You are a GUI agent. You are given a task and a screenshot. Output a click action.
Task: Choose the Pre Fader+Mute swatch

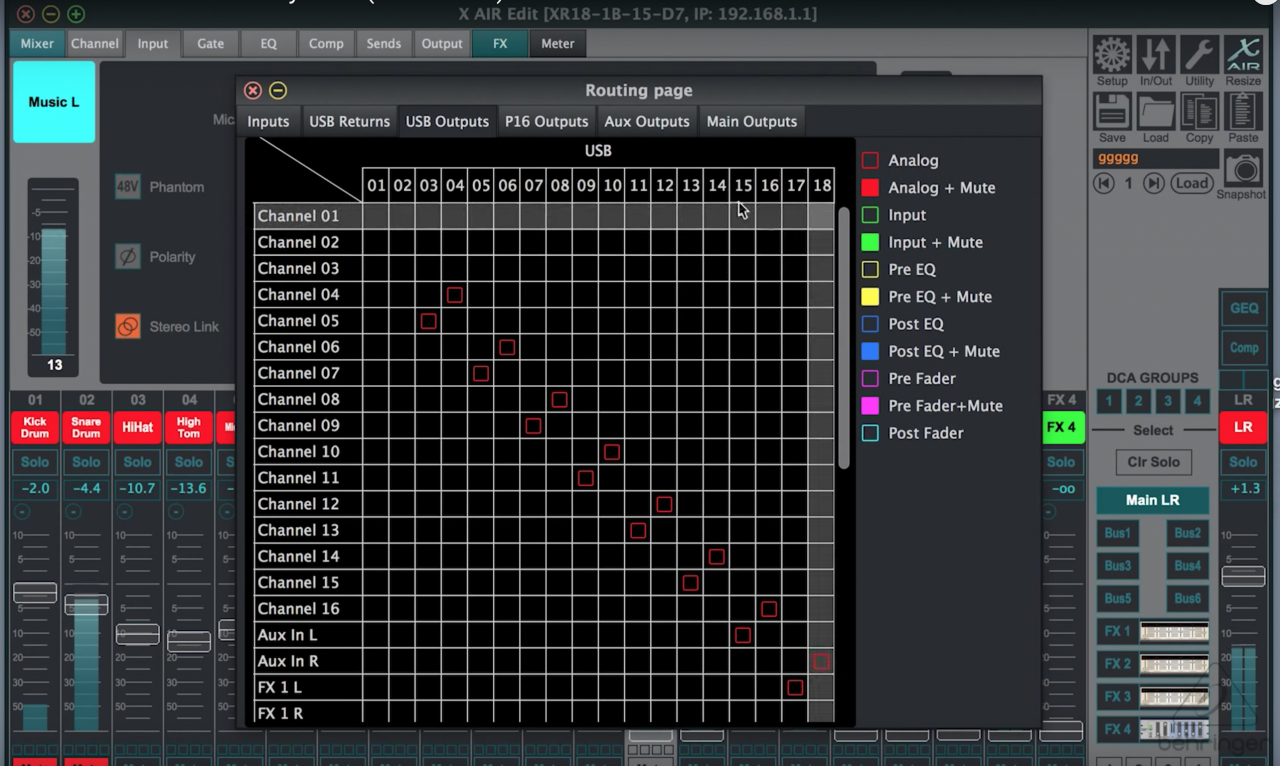click(x=870, y=406)
